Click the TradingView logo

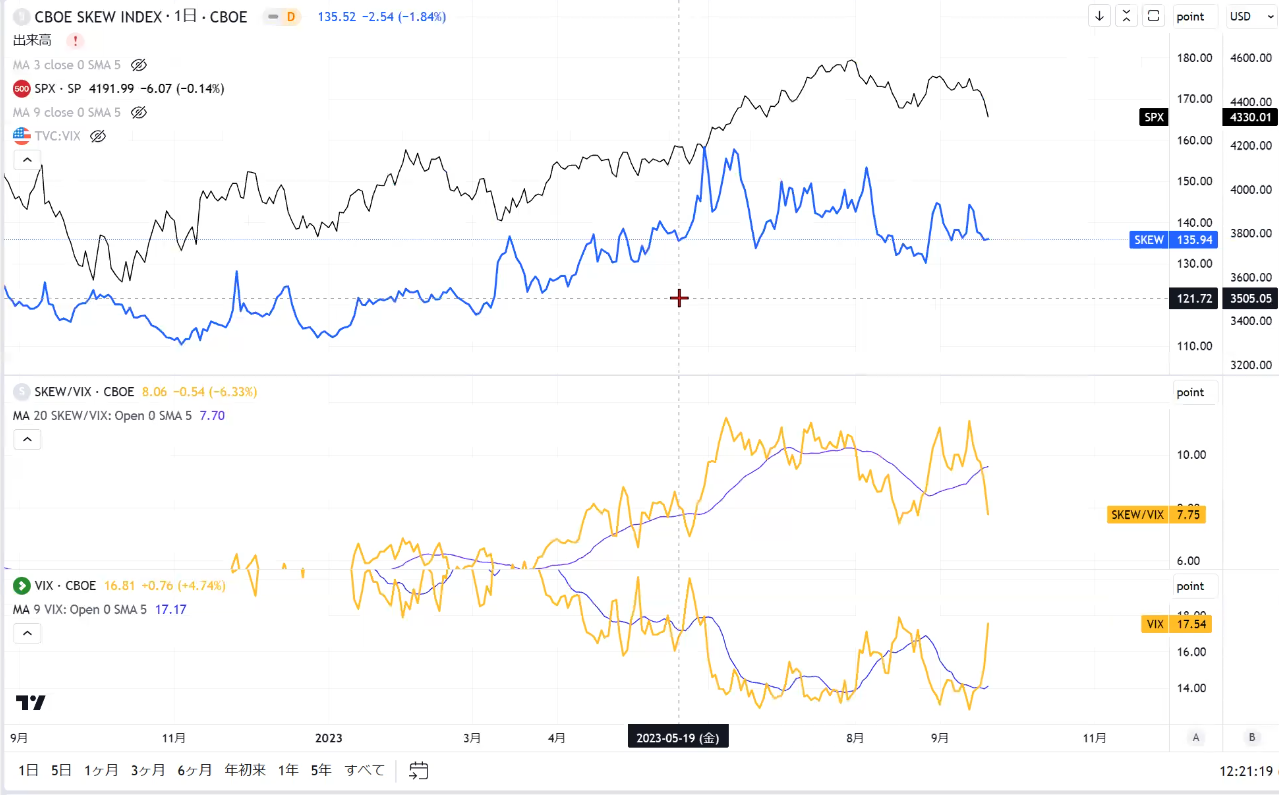[x=31, y=703]
